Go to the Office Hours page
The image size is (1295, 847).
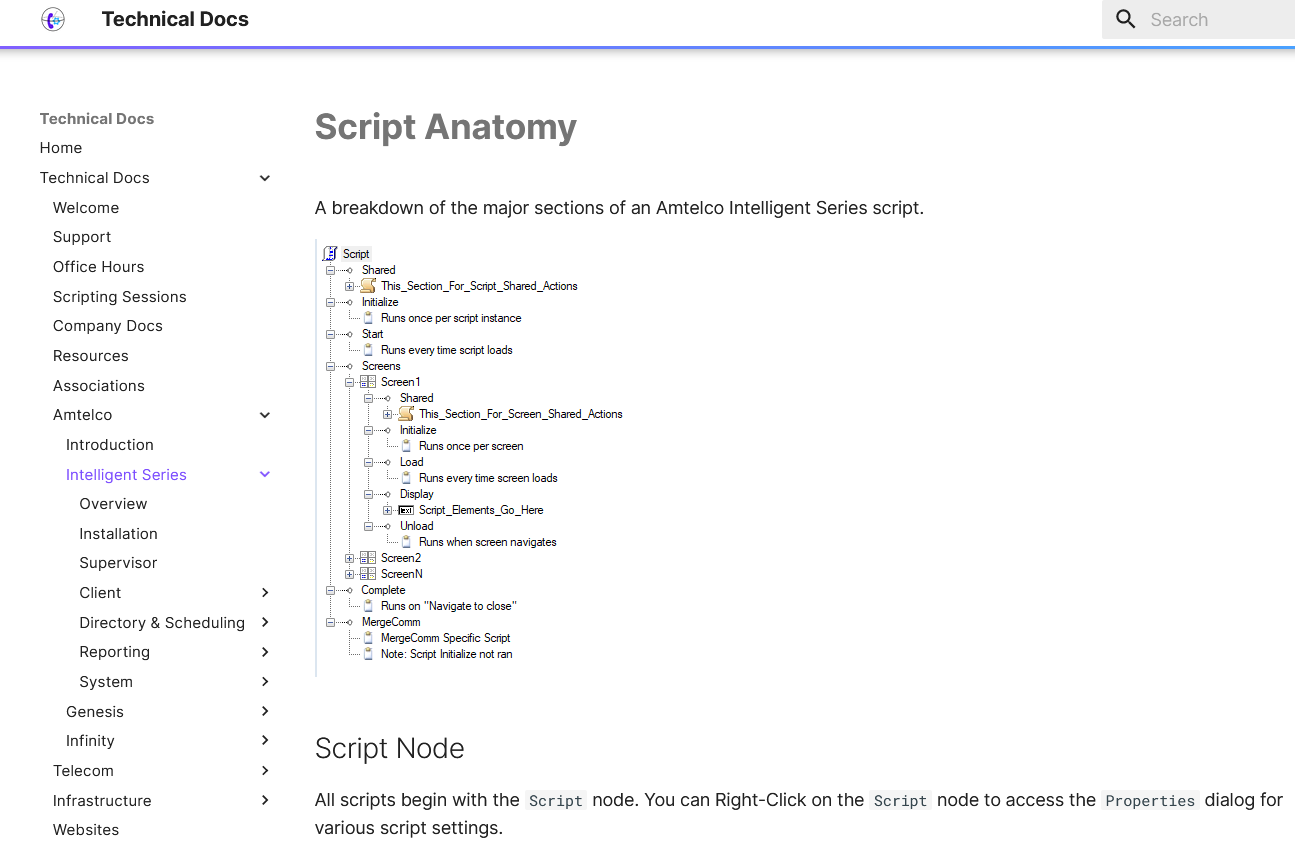click(x=98, y=267)
